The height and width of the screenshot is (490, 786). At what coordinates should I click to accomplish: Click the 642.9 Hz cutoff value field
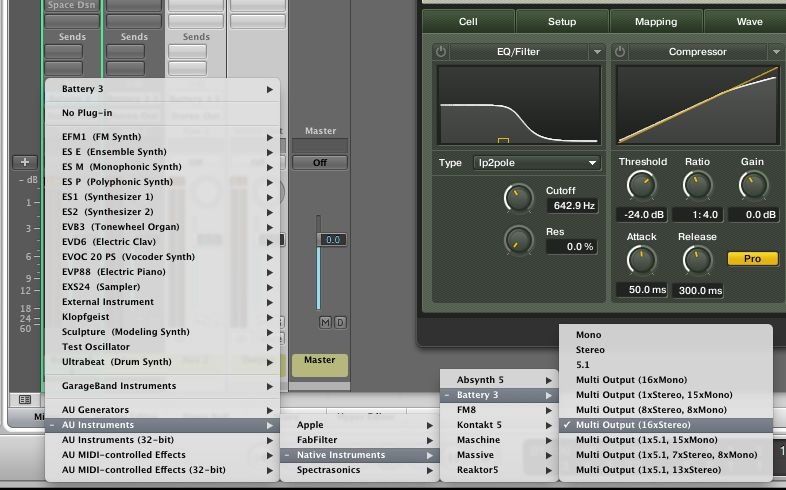(x=572, y=205)
